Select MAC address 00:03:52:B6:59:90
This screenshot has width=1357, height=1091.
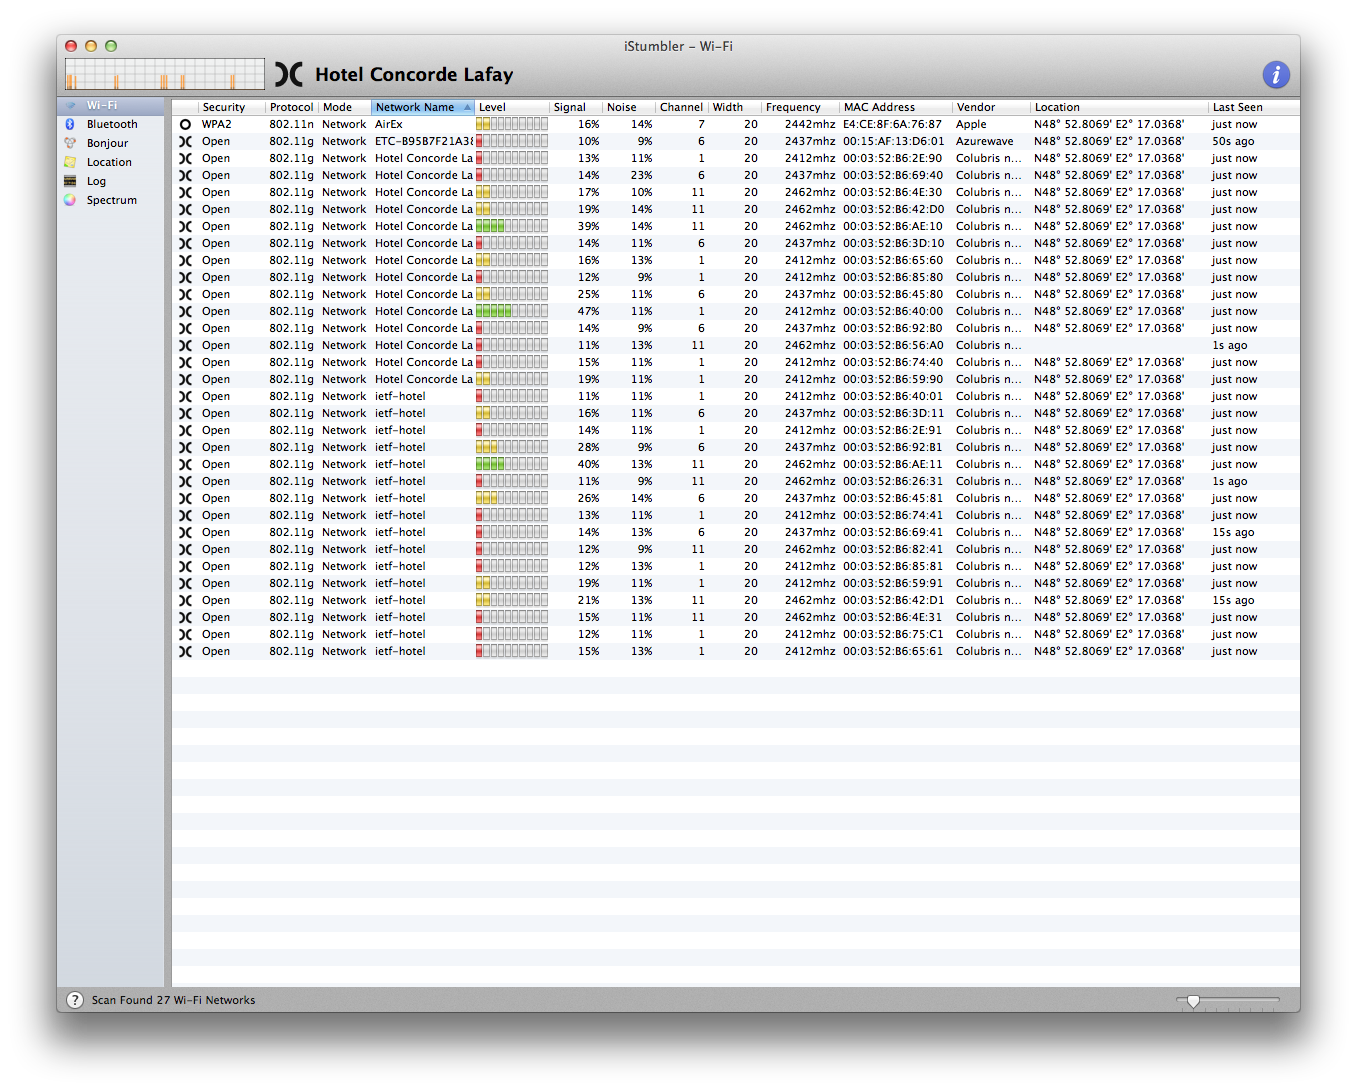892,379
